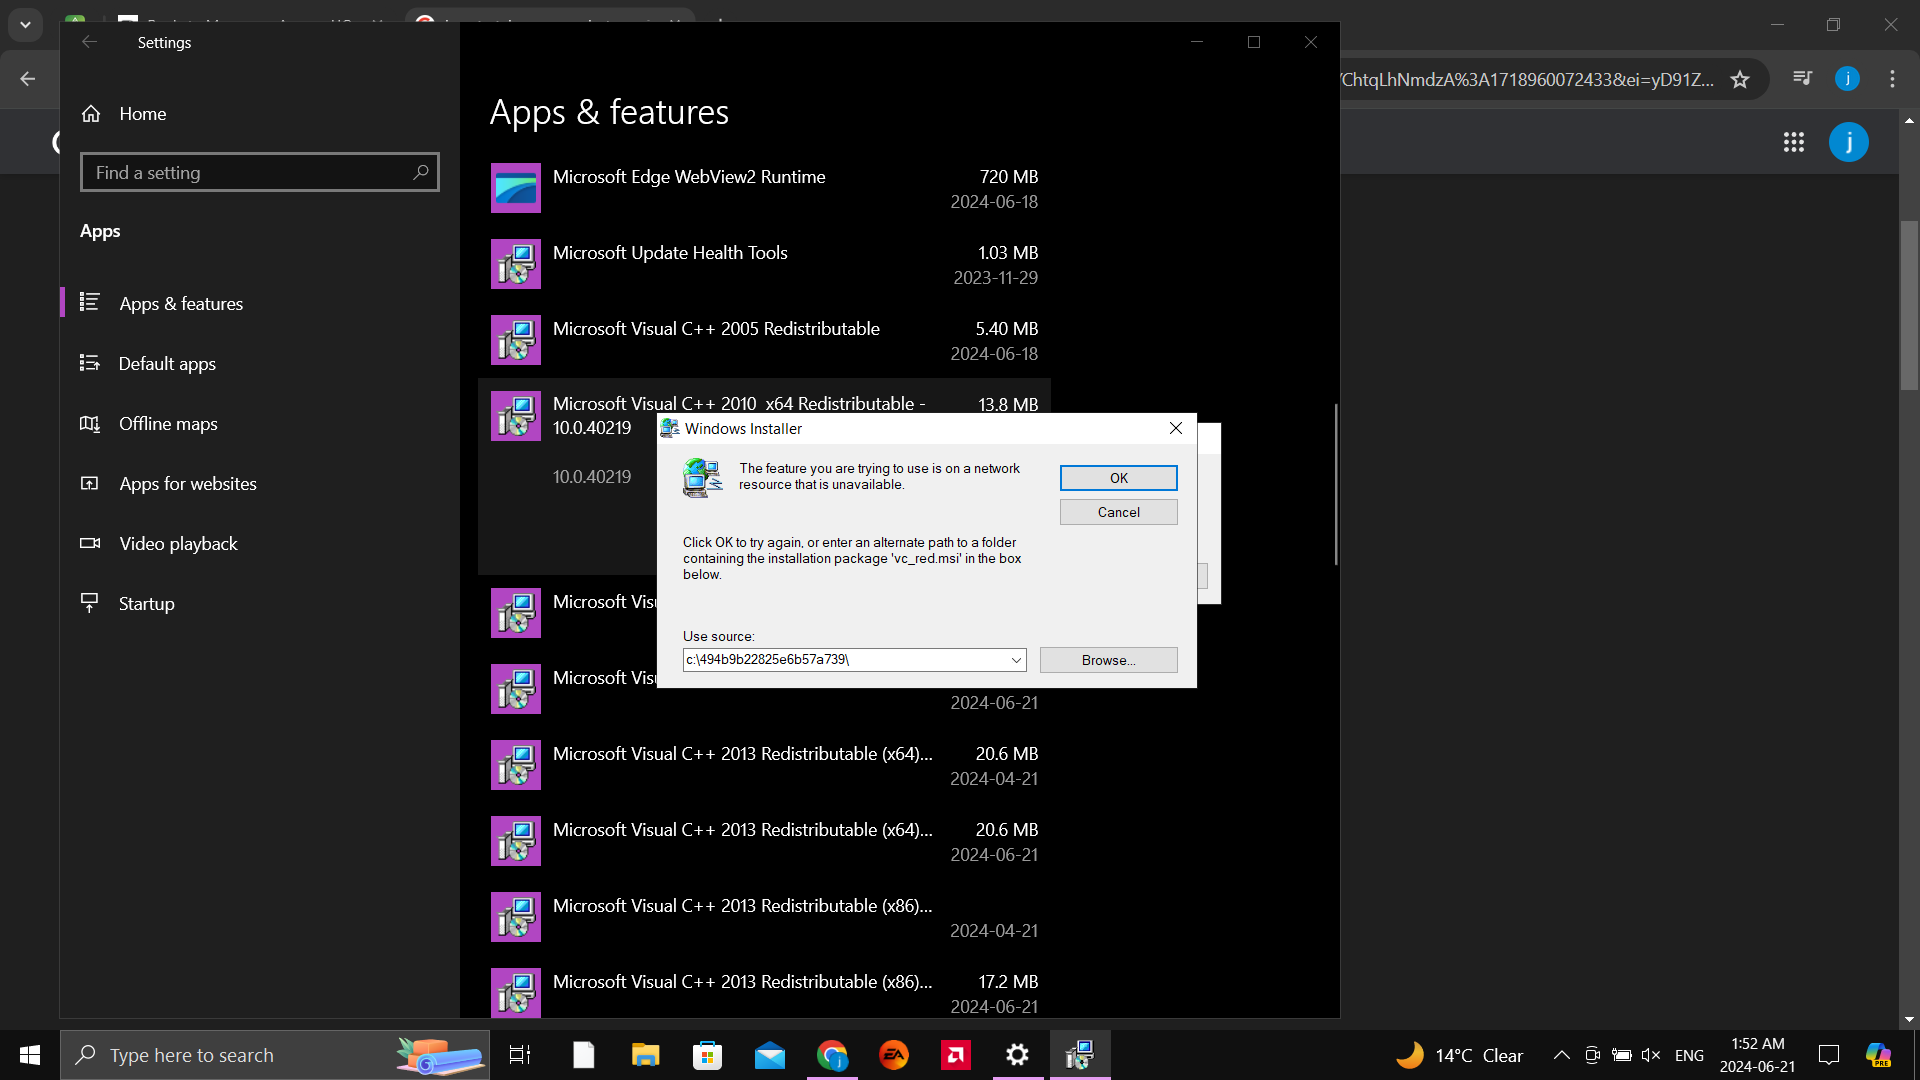1920x1080 pixels.
Task: Open Chrome tab search dropdown
Action: click(25, 24)
